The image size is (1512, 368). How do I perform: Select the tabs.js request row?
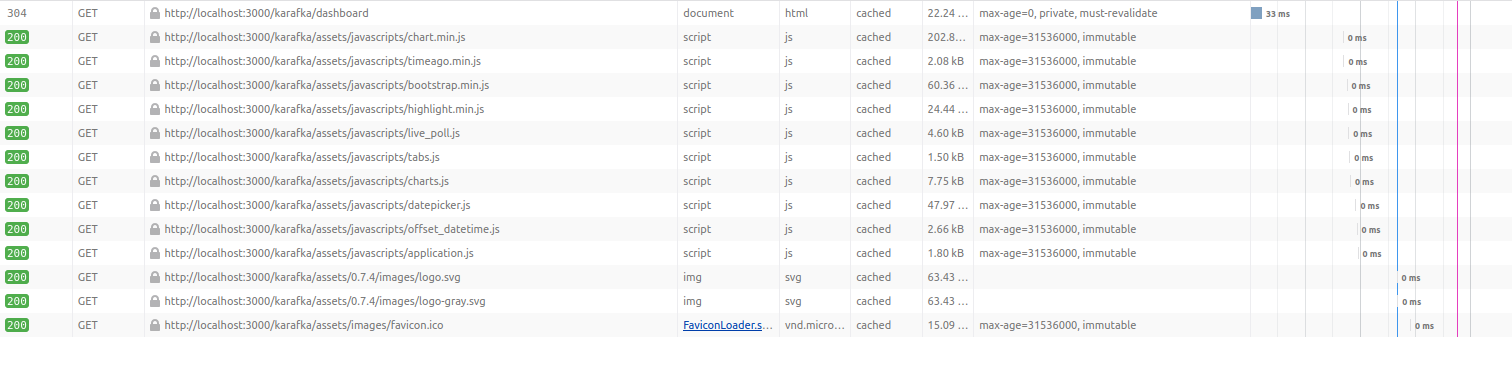[x=756, y=158]
